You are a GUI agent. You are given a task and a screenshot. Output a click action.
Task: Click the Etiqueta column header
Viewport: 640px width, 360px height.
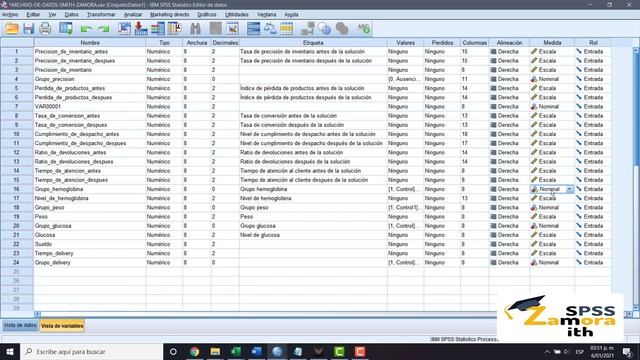click(x=313, y=42)
